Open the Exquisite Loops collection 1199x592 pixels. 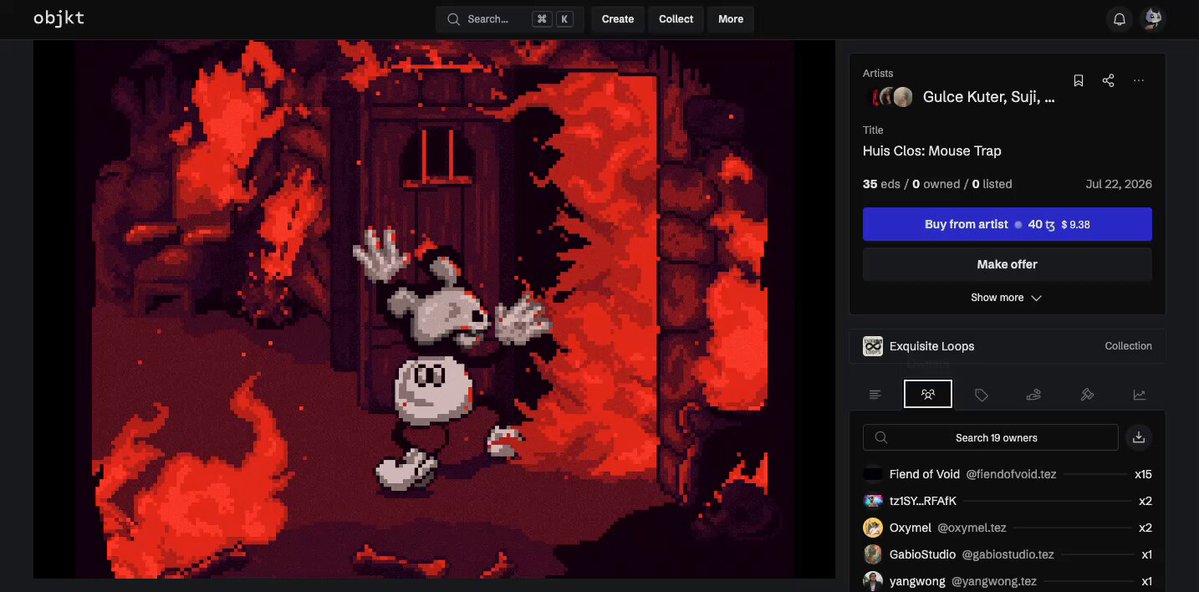(931, 346)
